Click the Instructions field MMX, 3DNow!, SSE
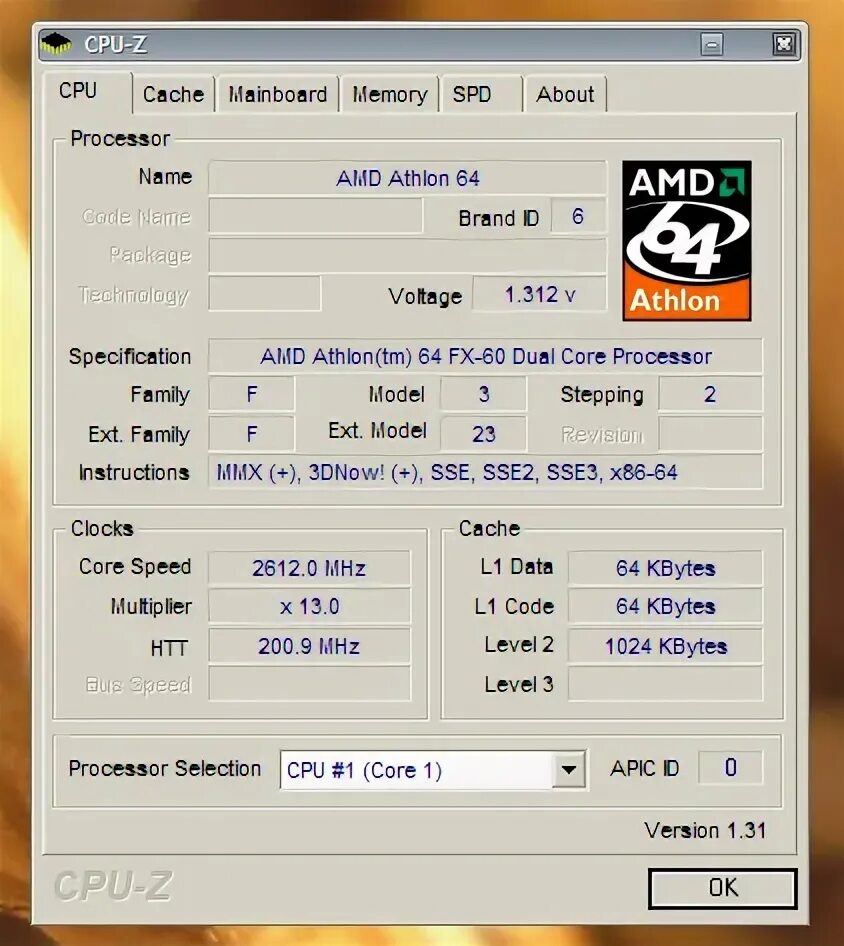Viewport: 844px width, 946px height. pyautogui.click(x=485, y=472)
